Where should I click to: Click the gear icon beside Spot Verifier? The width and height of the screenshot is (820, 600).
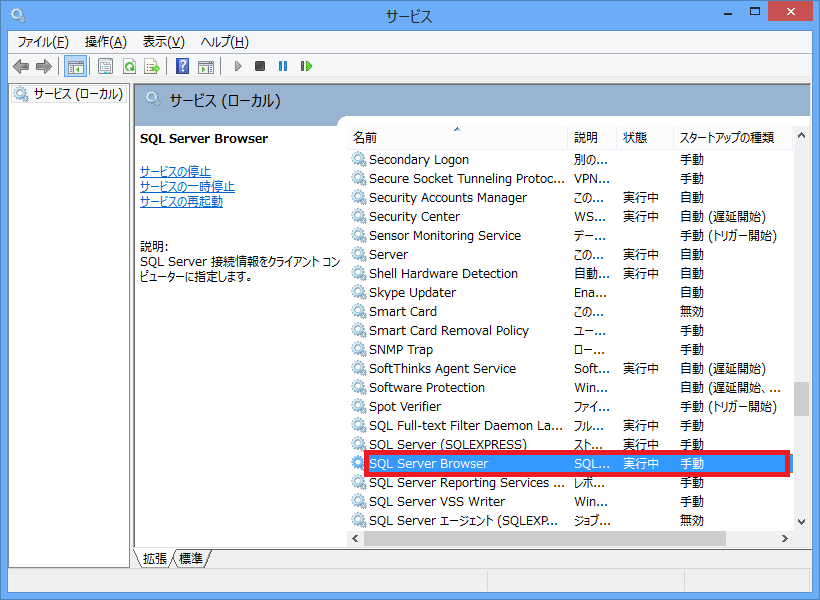point(358,406)
